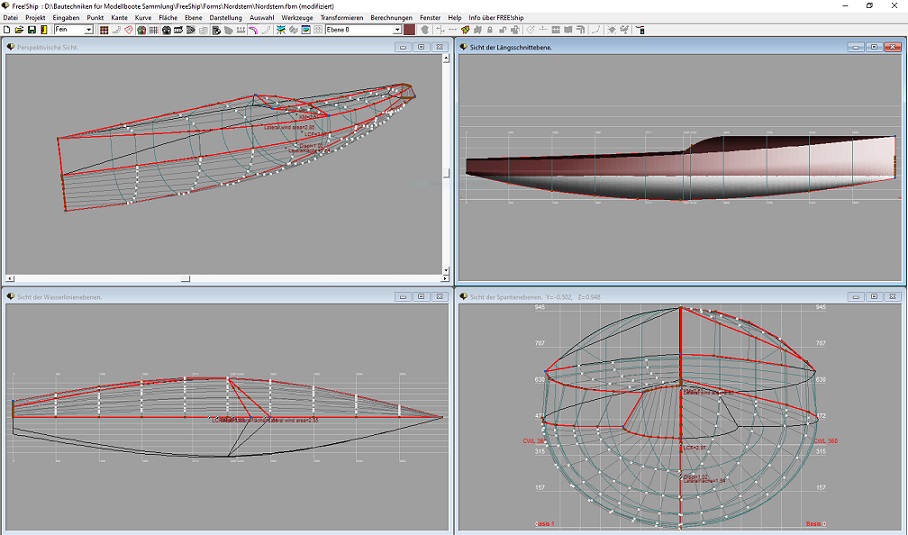Click the cyan starburst icon left of the layer dropdown
Viewport: 908px width, 535px height.
pyautogui.click(x=281, y=30)
